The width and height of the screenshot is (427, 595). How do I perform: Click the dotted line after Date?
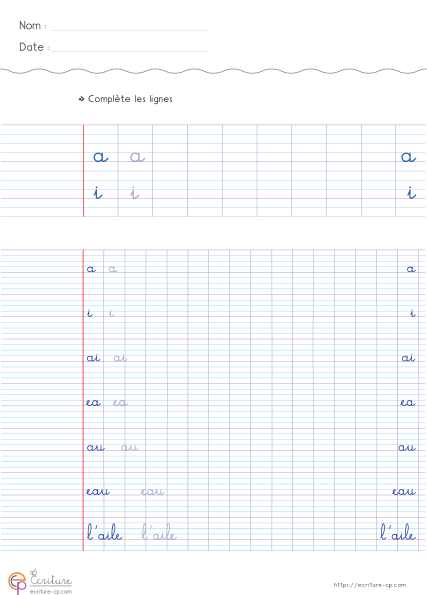click(x=129, y=50)
